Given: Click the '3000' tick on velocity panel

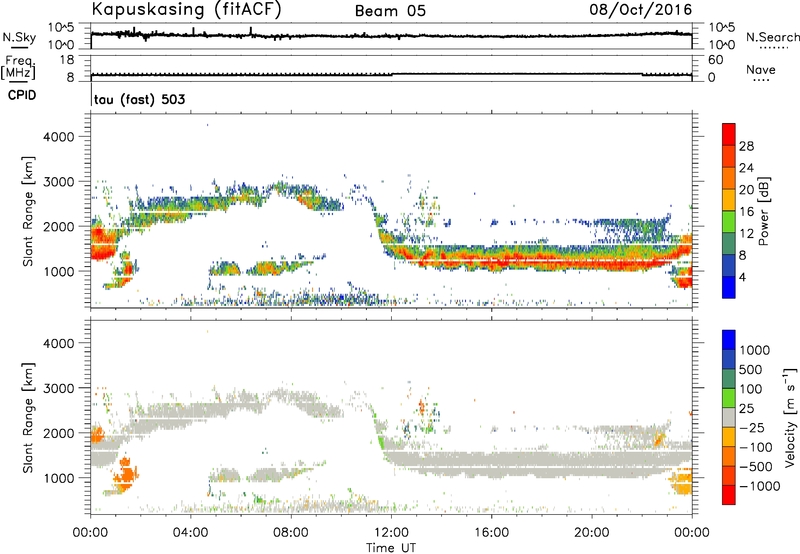Looking at the screenshot, I should coord(58,388).
